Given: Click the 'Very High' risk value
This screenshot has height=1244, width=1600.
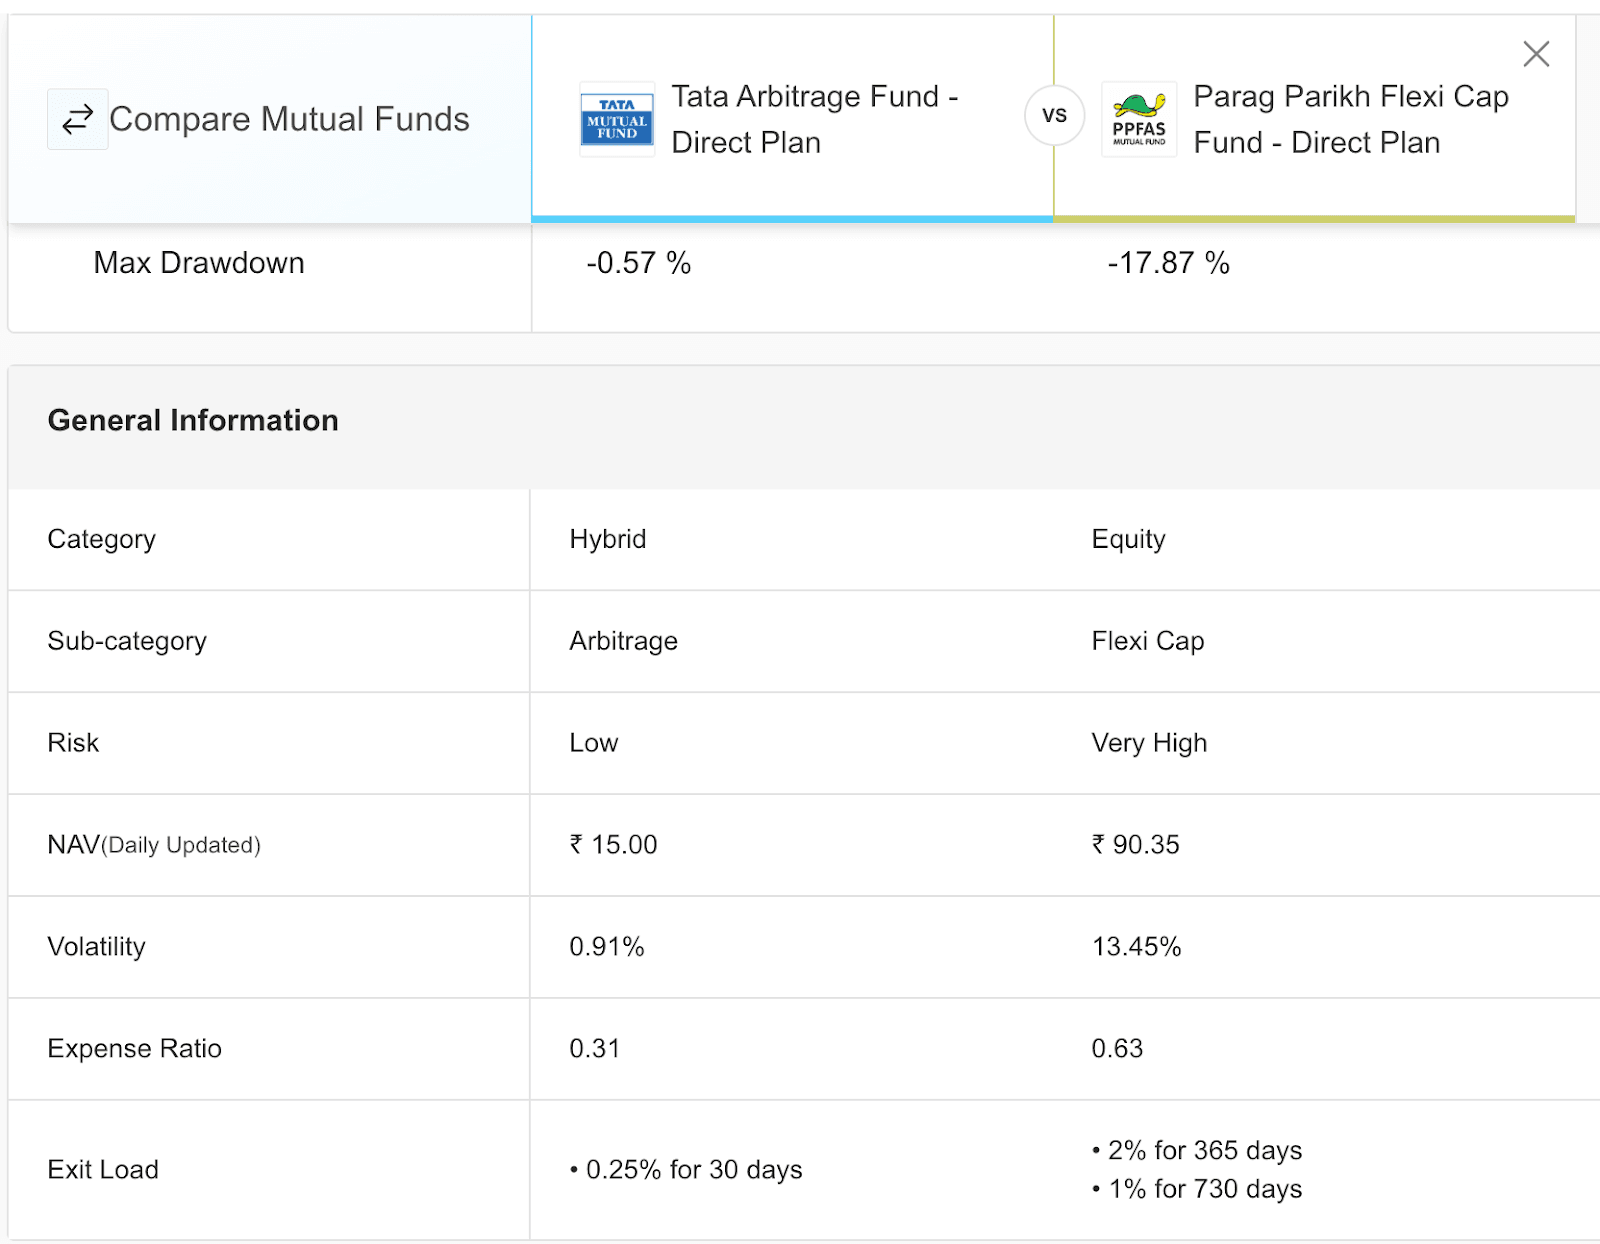Looking at the screenshot, I should click(x=1149, y=743).
